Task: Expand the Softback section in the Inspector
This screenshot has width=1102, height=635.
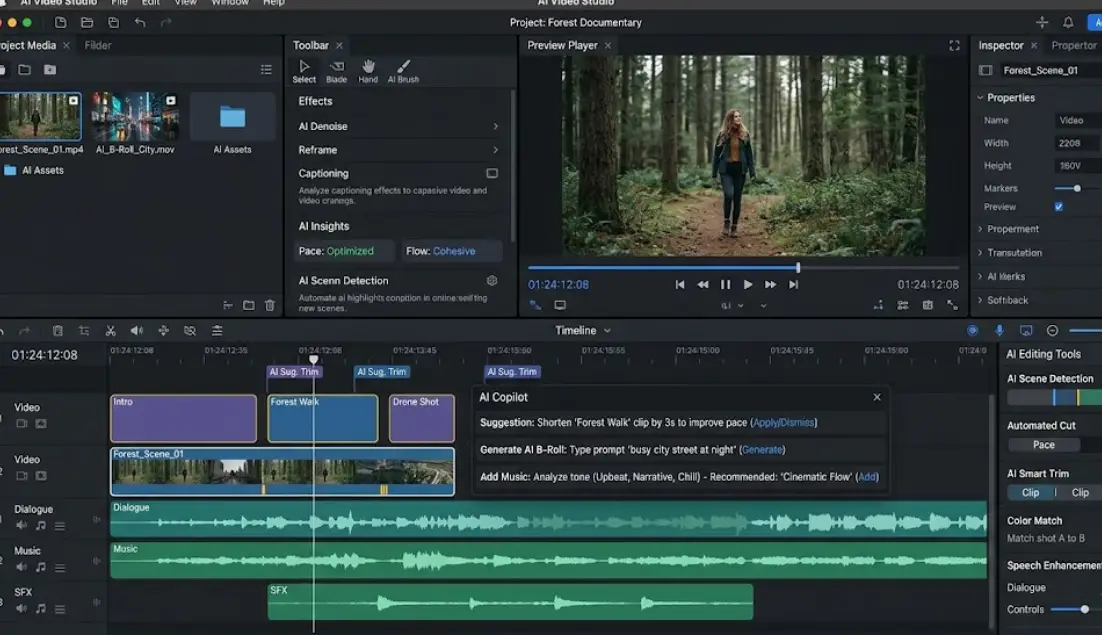Action: click(1010, 300)
